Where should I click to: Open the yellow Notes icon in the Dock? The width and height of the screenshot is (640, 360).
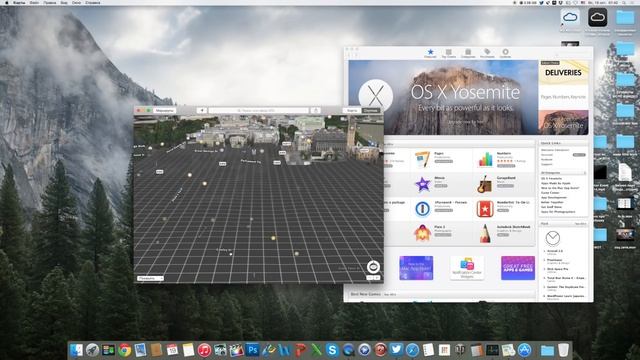tap(188, 350)
